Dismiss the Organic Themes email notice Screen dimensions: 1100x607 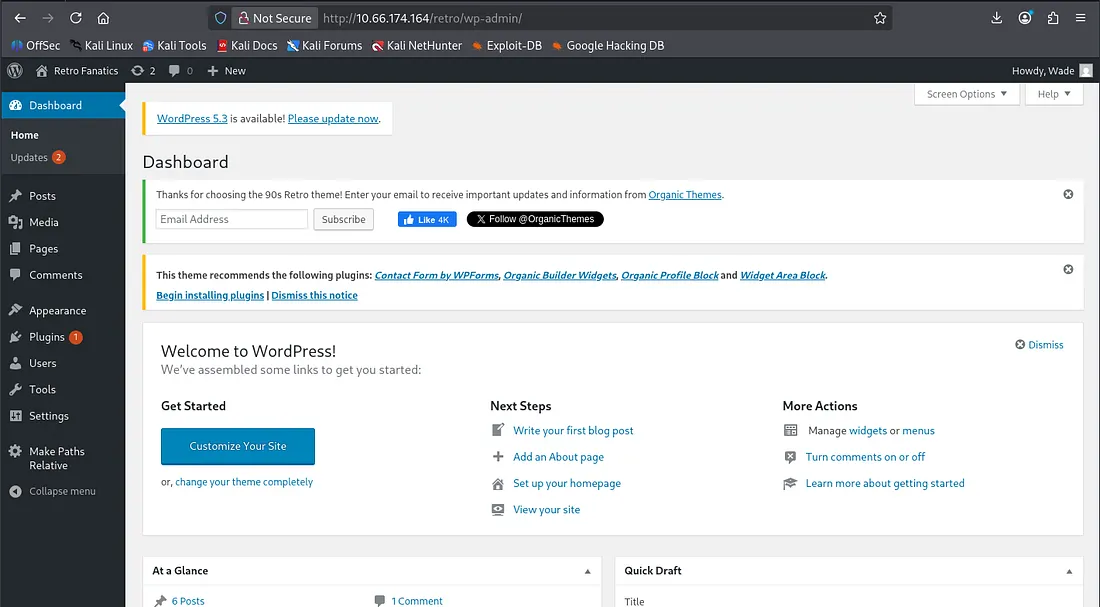[1068, 194]
